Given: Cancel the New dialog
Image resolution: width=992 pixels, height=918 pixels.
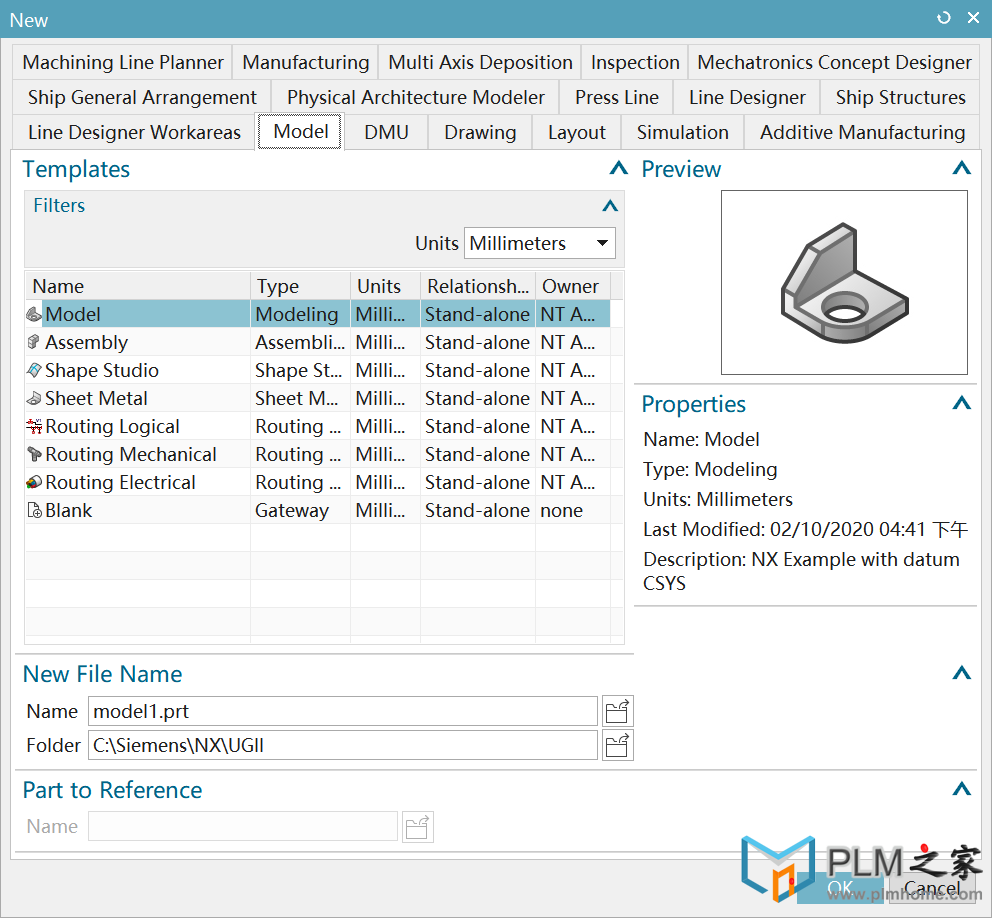Looking at the screenshot, I should [x=931, y=888].
